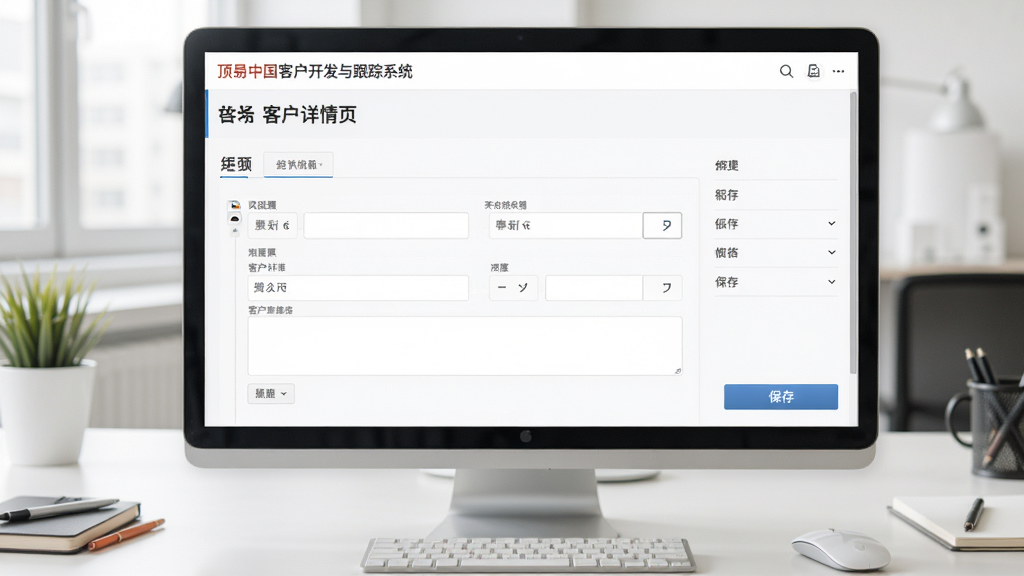Click the square icon button beside the small dropdown's field
This screenshot has height=576, width=1024.
tap(663, 288)
